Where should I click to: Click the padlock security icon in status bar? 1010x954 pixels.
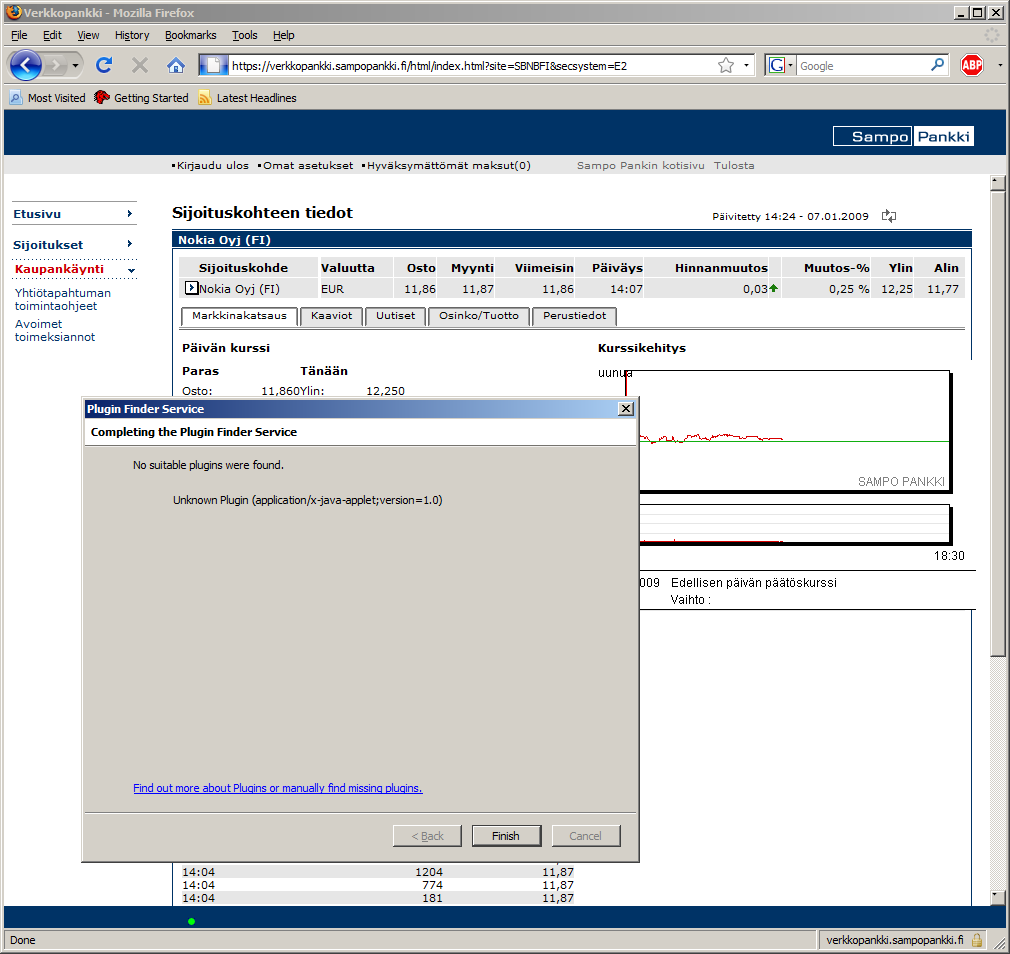pos(977,940)
